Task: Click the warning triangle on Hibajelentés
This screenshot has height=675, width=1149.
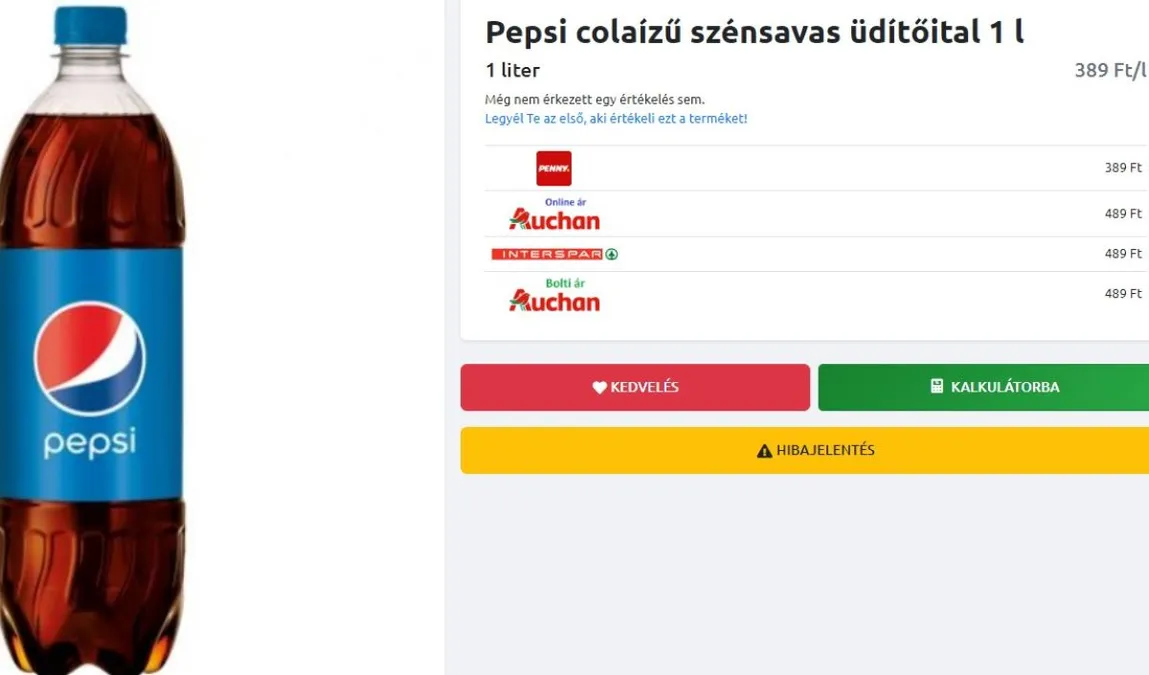Action: click(x=765, y=451)
